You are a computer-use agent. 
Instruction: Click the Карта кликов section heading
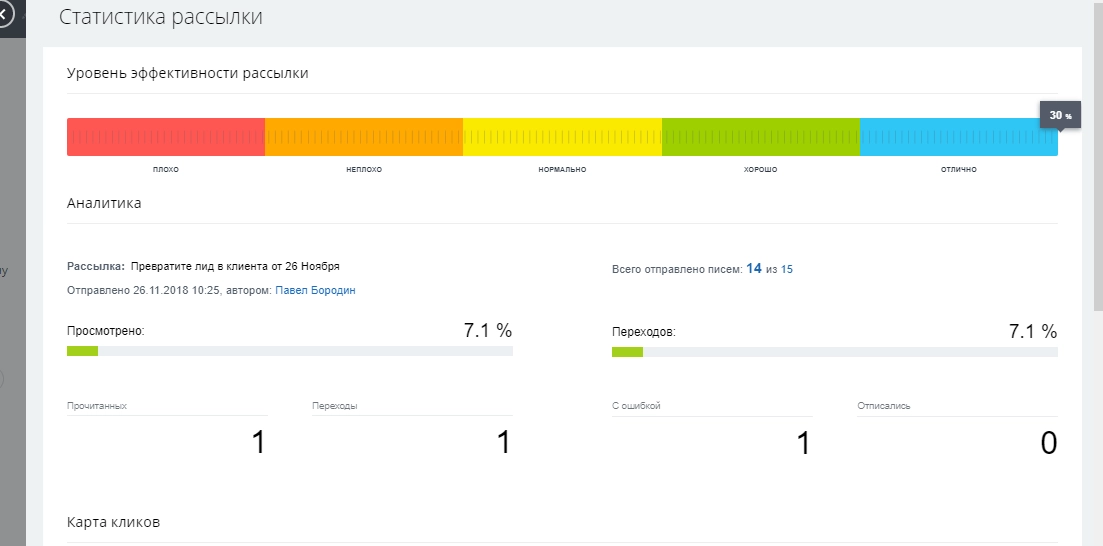[x=113, y=523]
